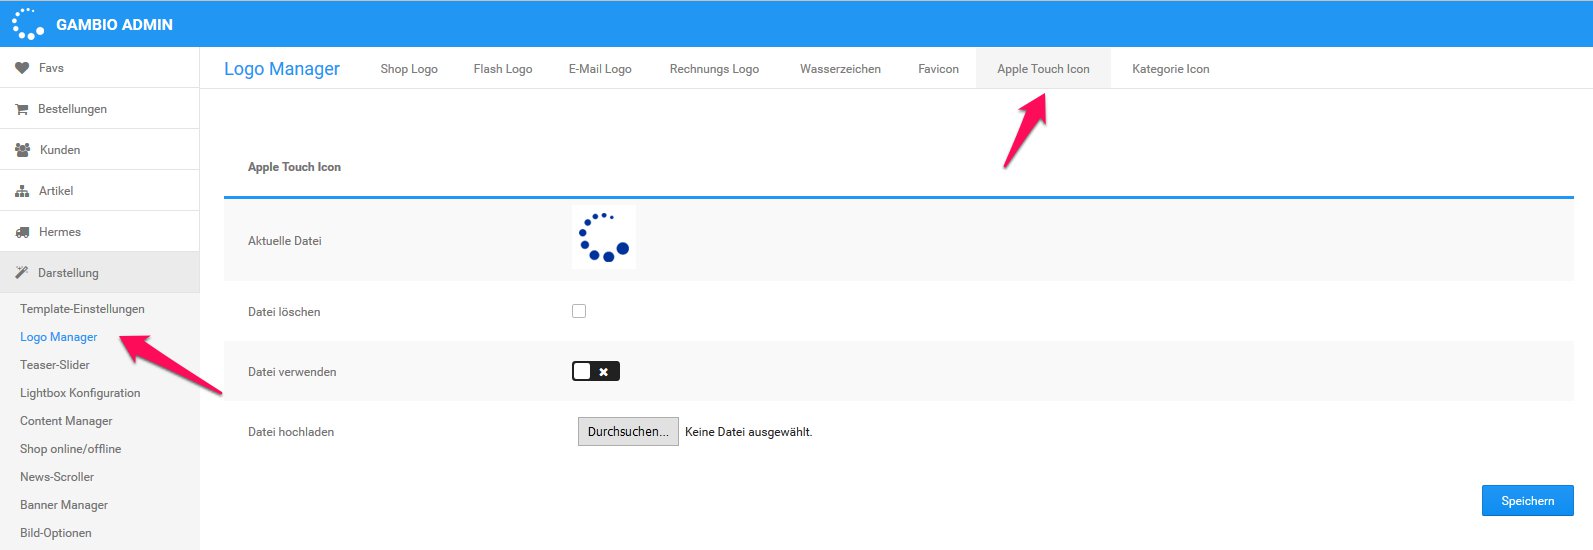
Task: Open Template-Einstellungen in the sidebar
Action: pyautogui.click(x=82, y=309)
